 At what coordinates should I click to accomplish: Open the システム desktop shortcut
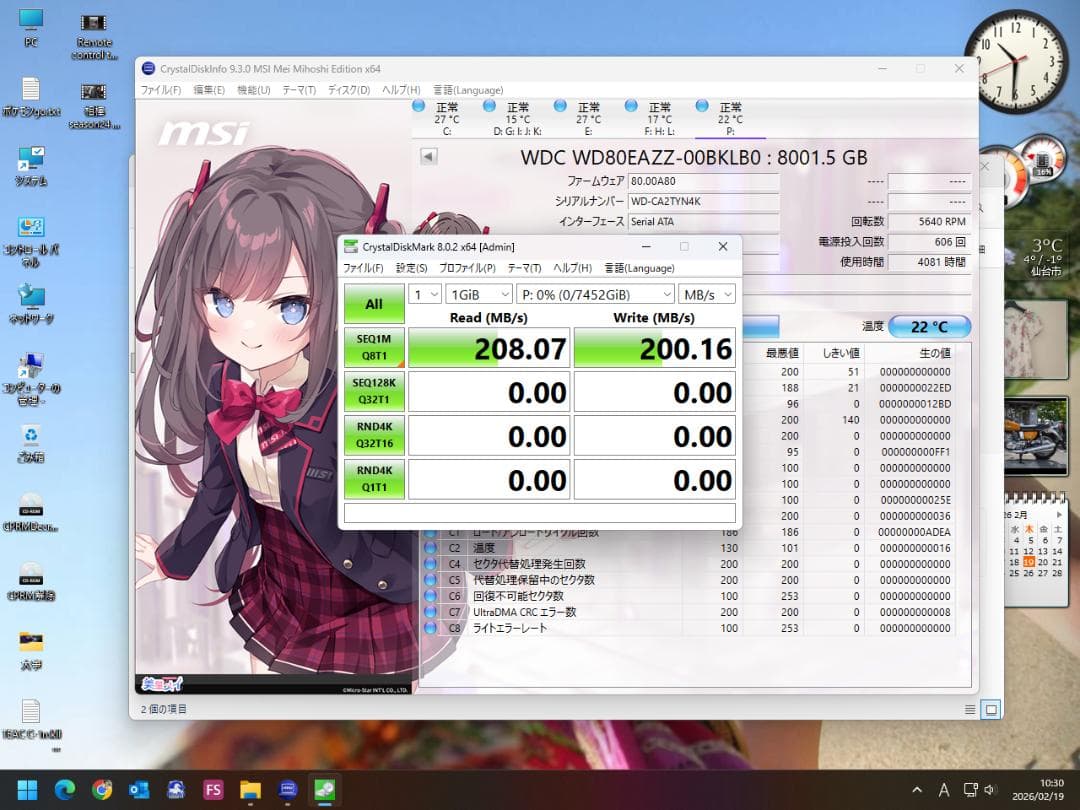[31, 166]
